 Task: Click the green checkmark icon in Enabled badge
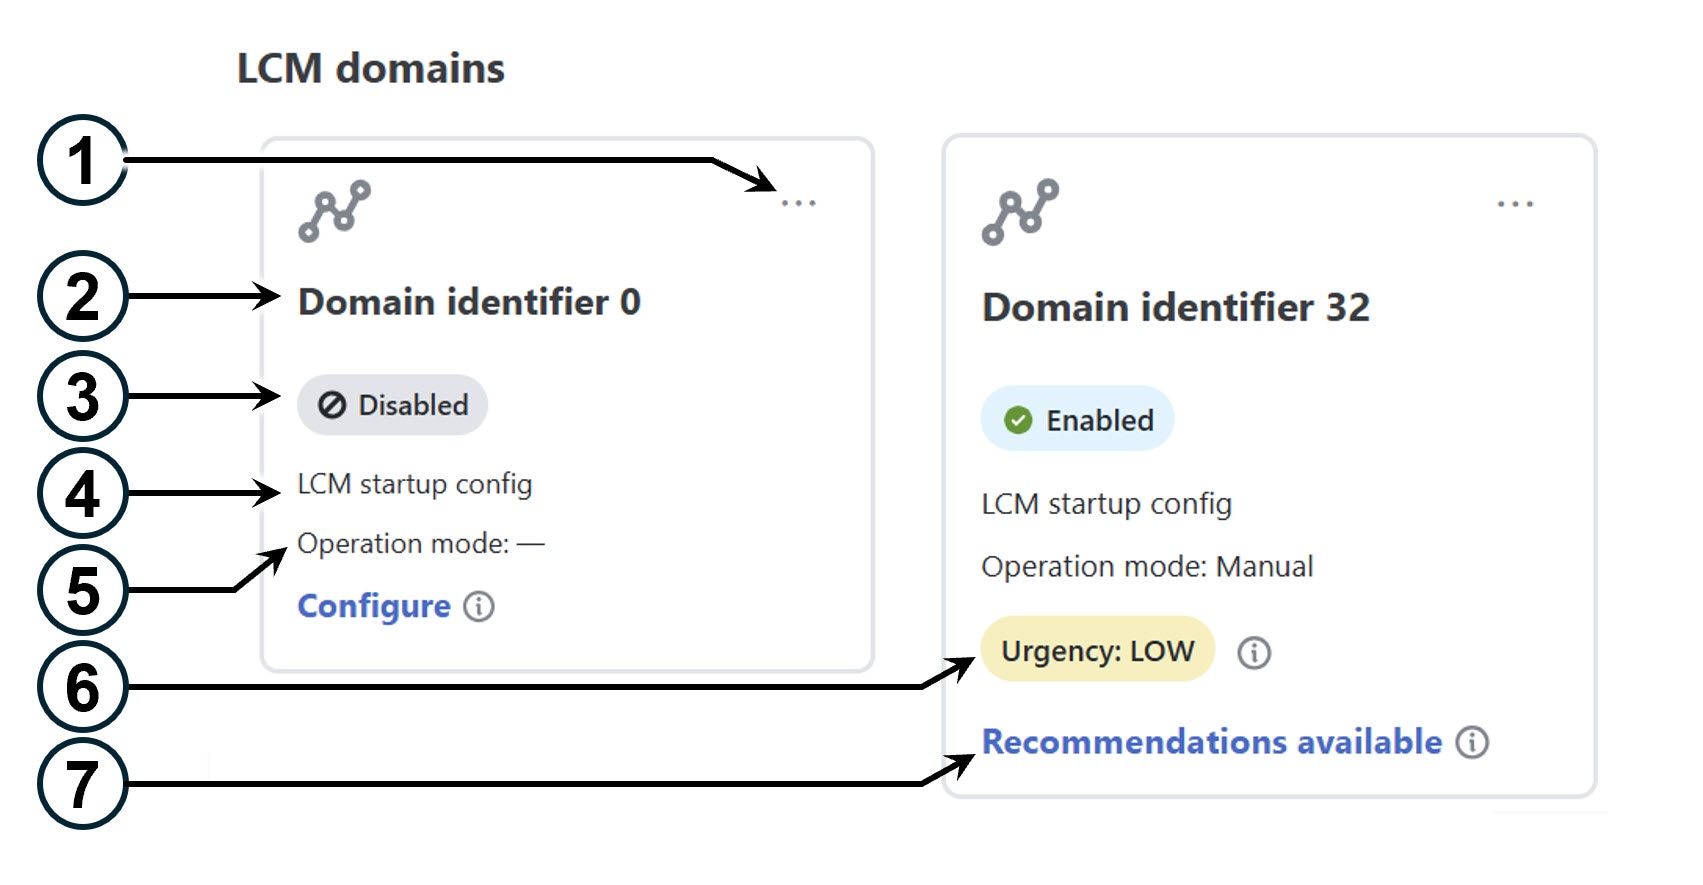[1017, 420]
